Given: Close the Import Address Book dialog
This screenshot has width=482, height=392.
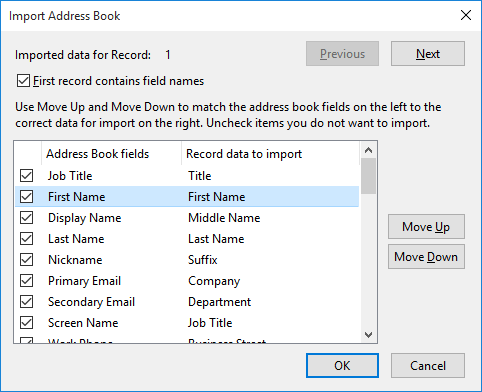Looking at the screenshot, I should pyautogui.click(x=466, y=15).
